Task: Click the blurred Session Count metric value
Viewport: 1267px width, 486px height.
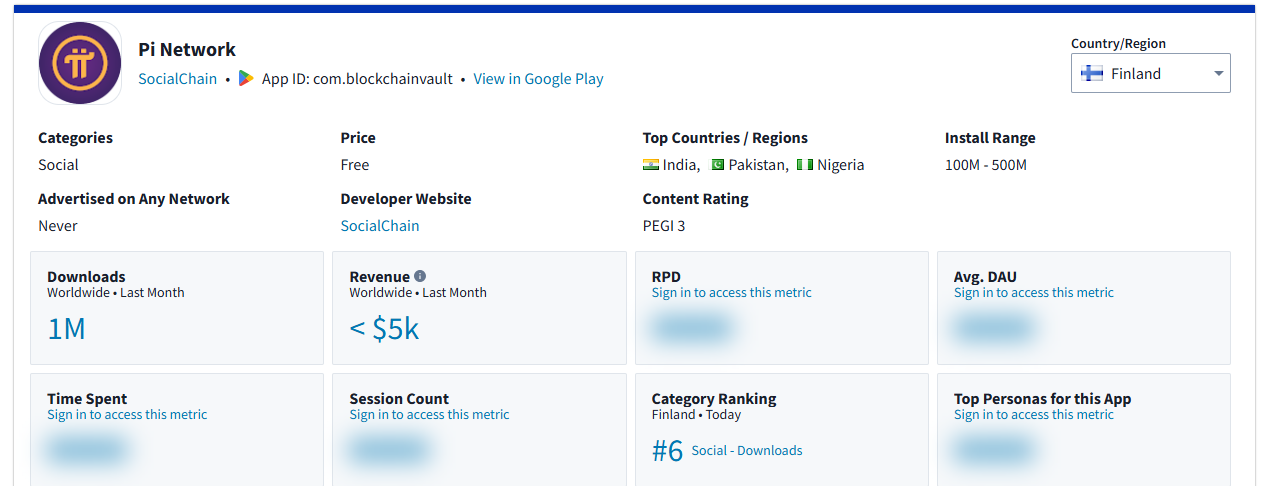Action: click(x=389, y=450)
